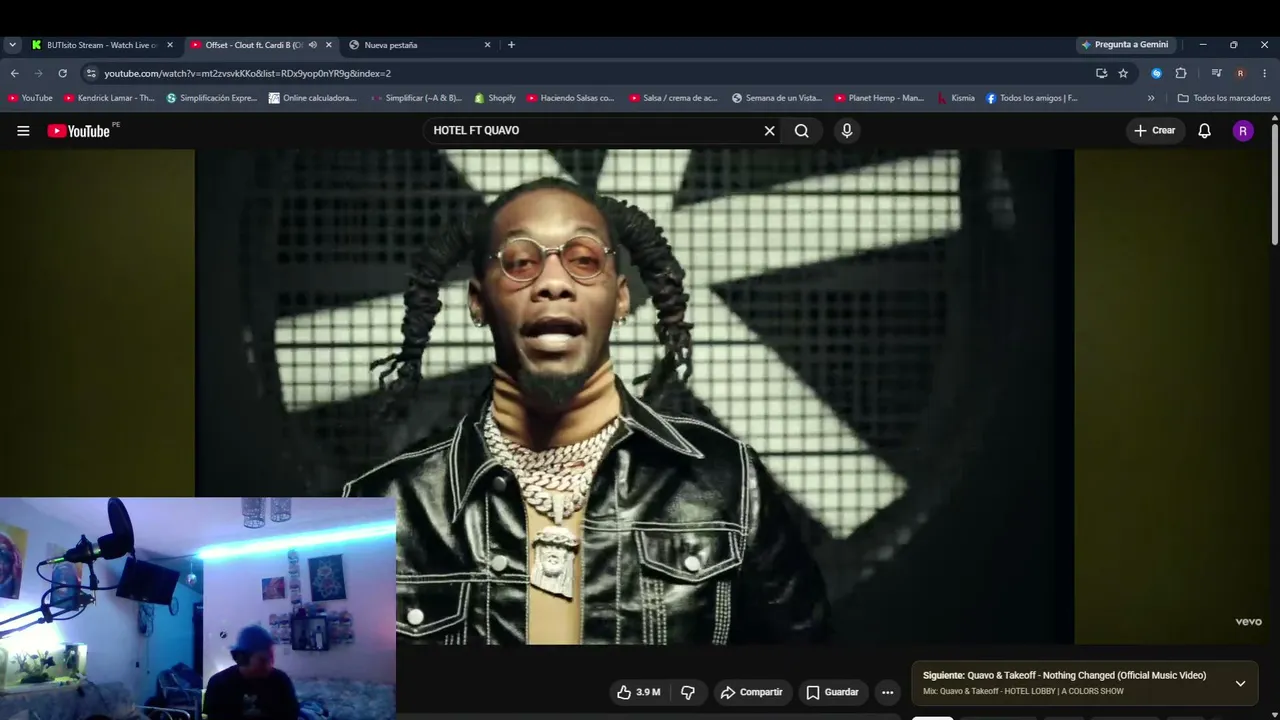
Task: Open media controls in Chrome toolbar
Action: click(1216, 73)
